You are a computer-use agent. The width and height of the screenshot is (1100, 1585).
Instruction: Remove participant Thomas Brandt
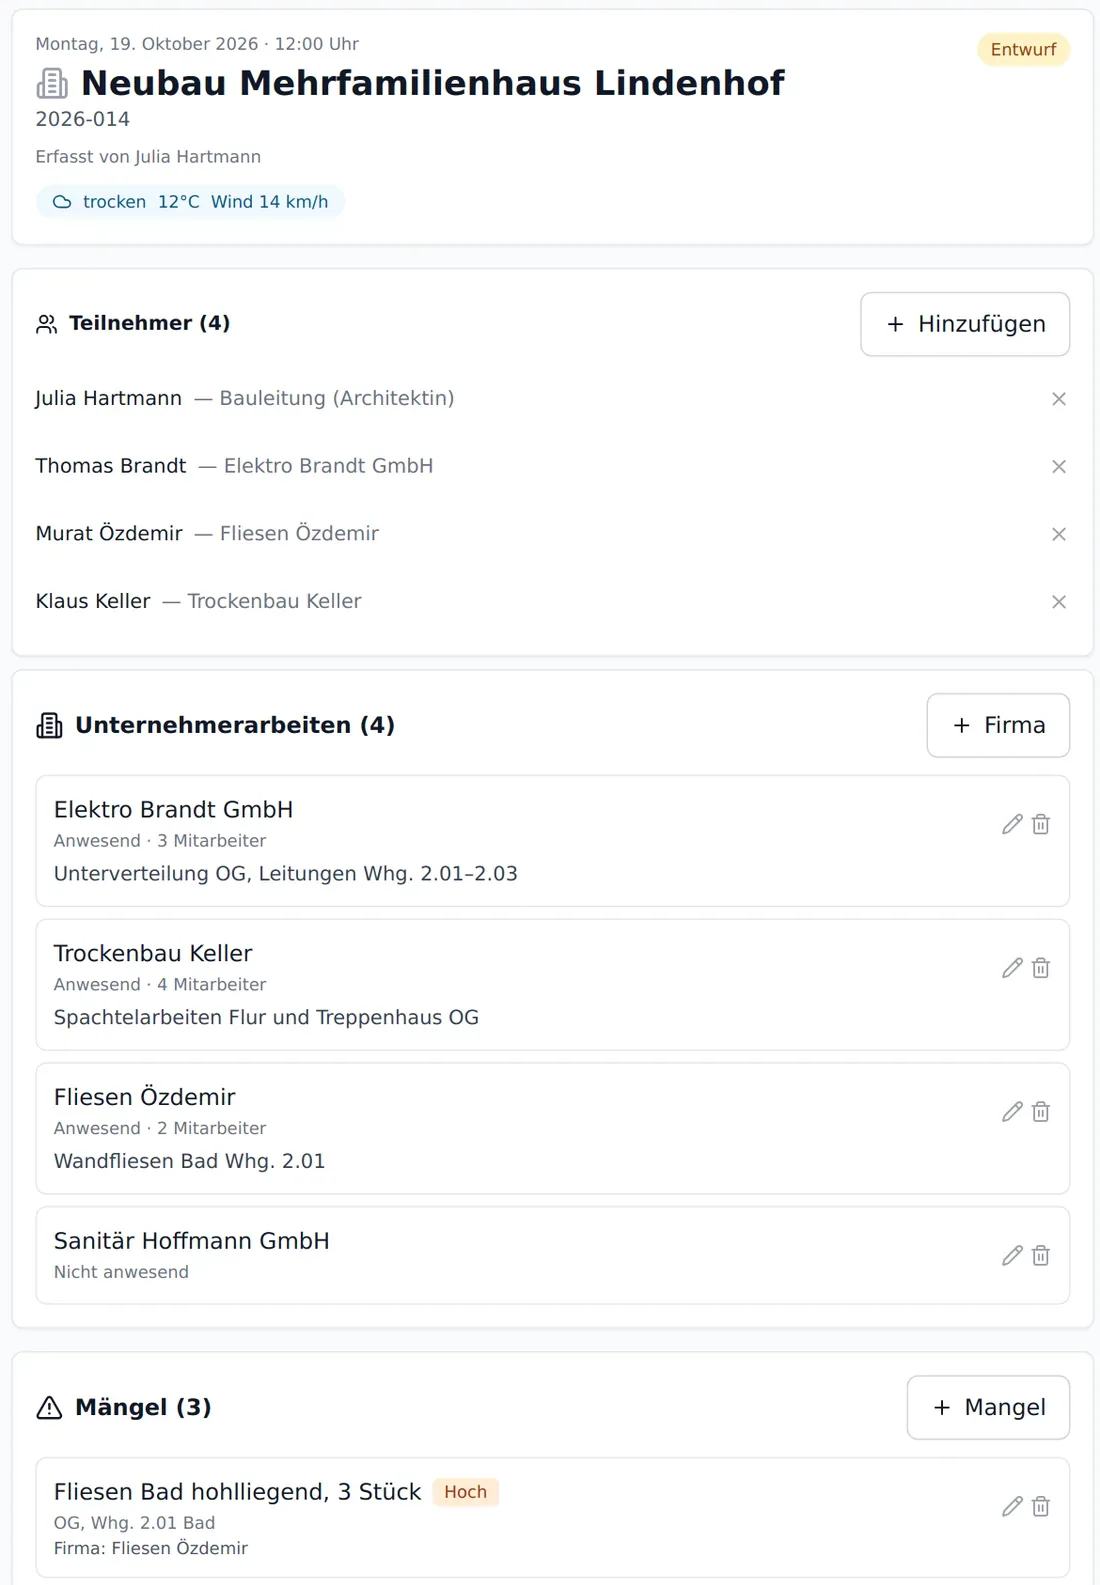pyautogui.click(x=1059, y=467)
